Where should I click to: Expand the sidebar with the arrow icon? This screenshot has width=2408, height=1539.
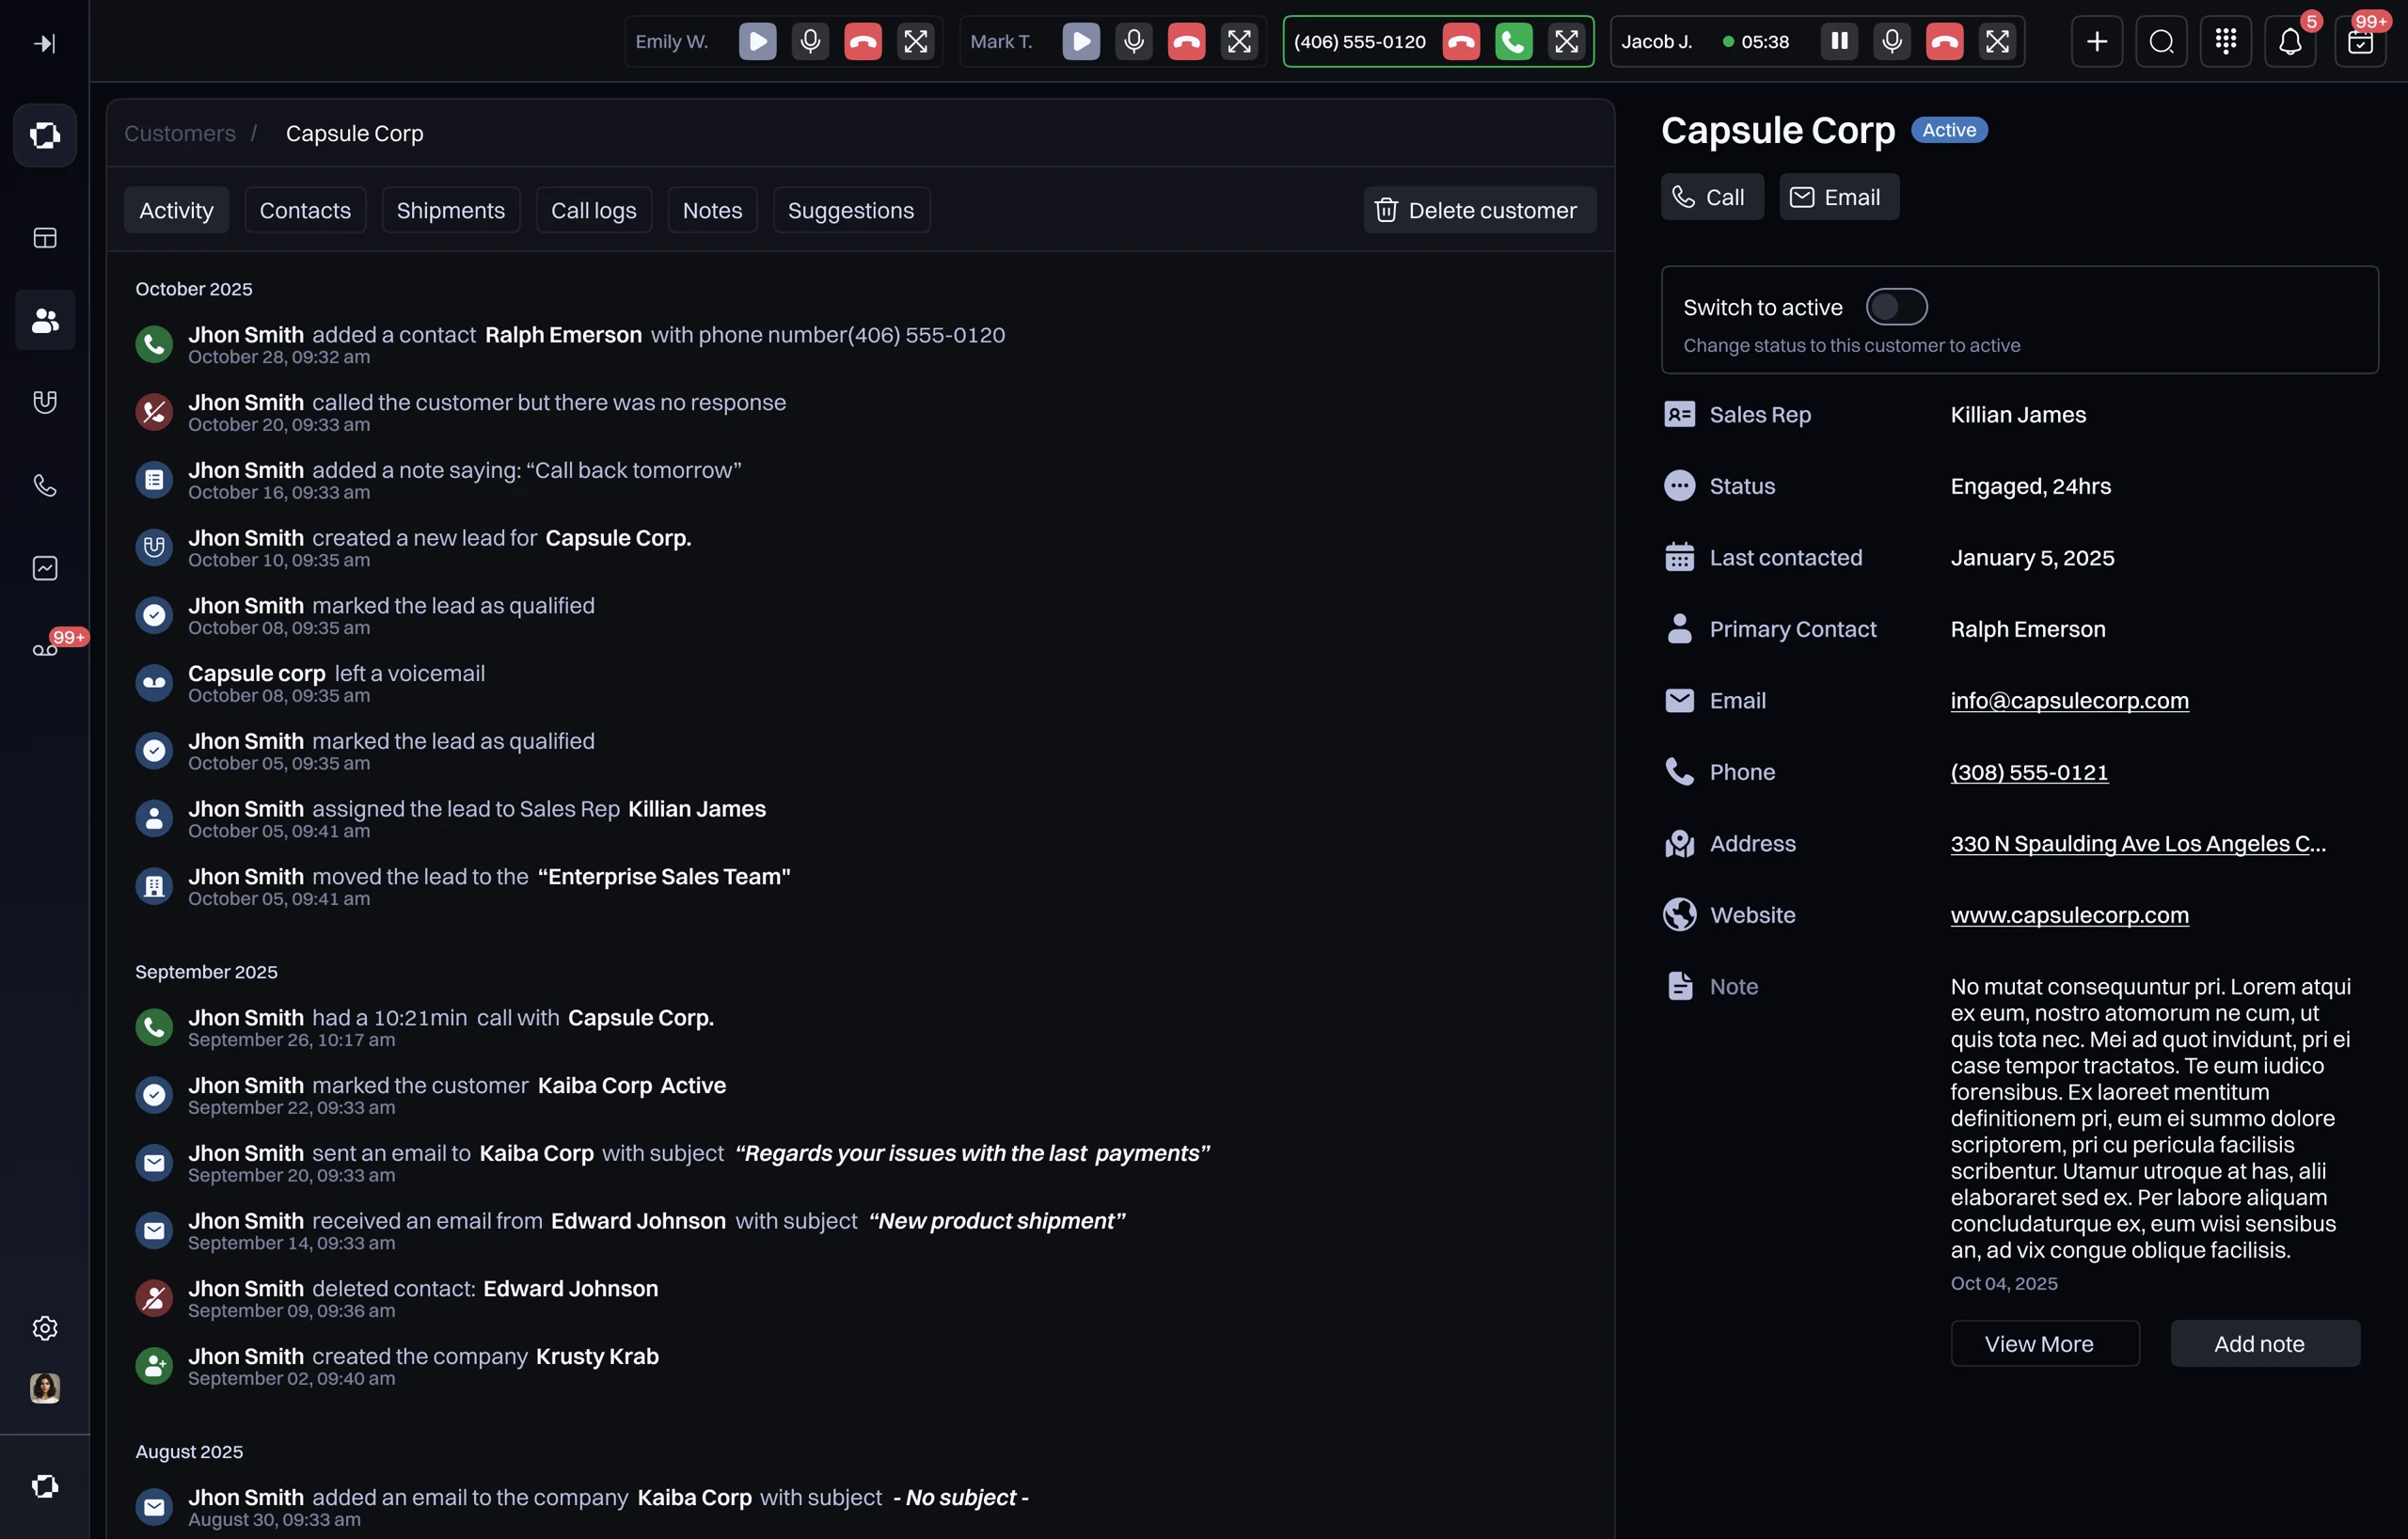(45, 43)
